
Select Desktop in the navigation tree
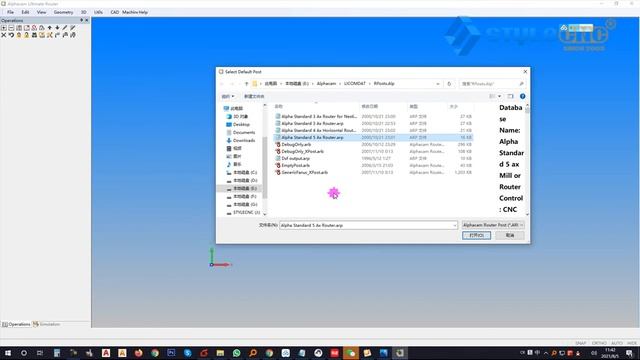241,124
